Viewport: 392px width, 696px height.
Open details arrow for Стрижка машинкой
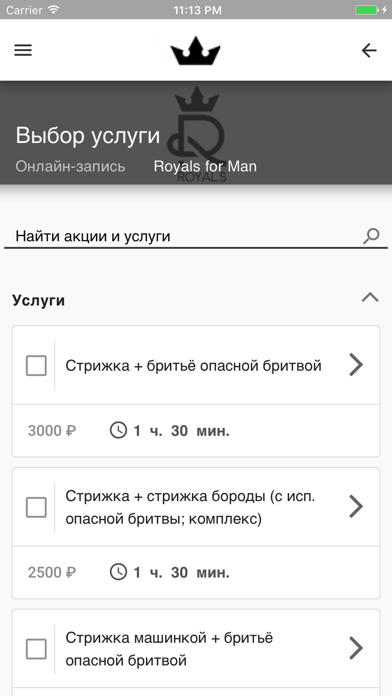click(x=356, y=648)
